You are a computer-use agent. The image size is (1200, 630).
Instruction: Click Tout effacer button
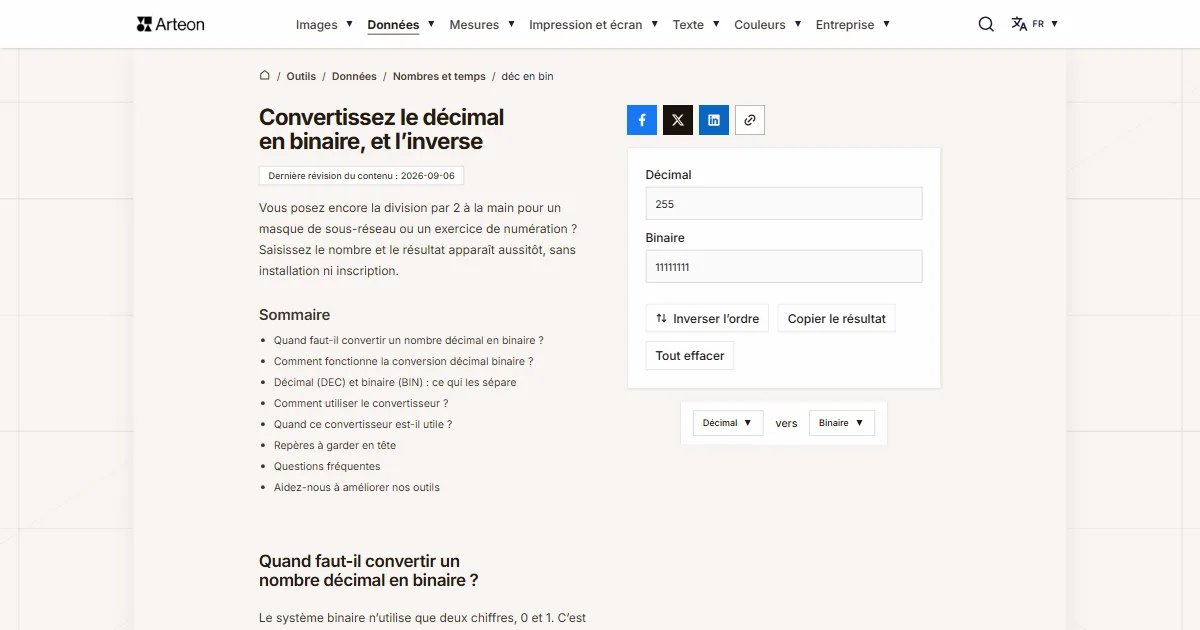click(690, 356)
